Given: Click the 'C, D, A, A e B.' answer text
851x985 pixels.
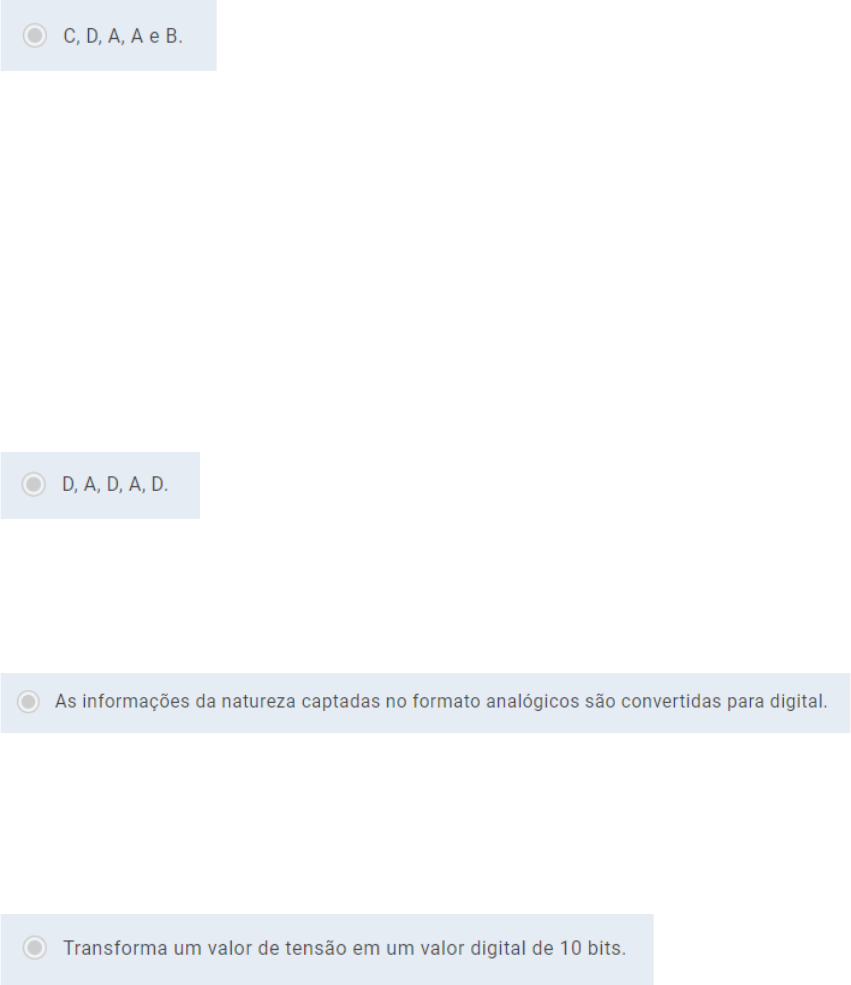Looking at the screenshot, I should 123,36.
